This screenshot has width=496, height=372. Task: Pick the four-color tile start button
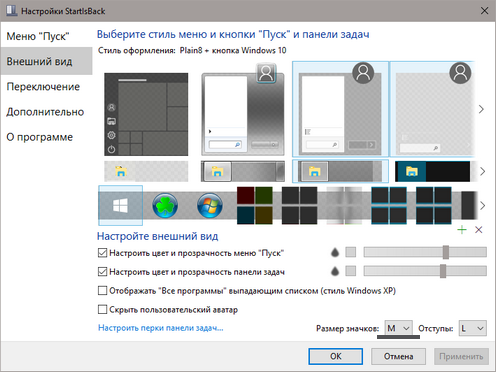tap(255, 206)
